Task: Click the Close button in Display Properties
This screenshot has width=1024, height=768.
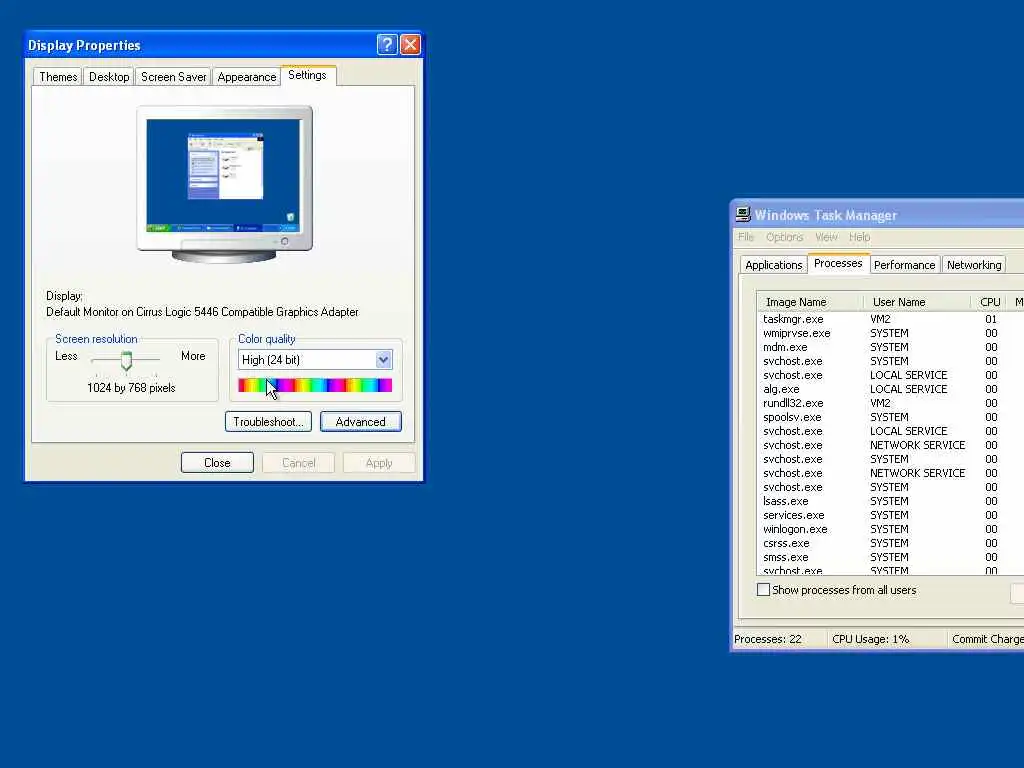Action: coord(217,463)
